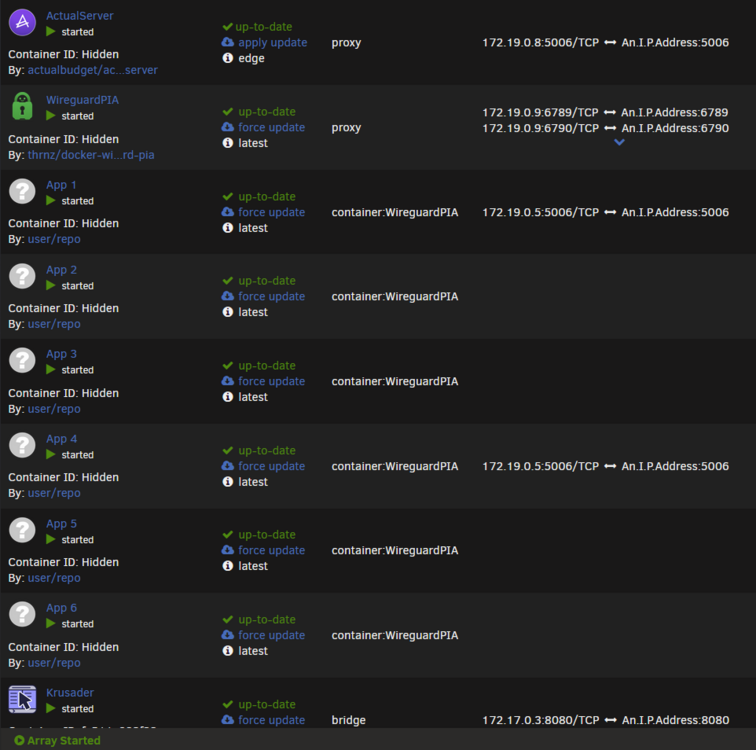Click the App 6 question mark icon

click(x=22, y=615)
